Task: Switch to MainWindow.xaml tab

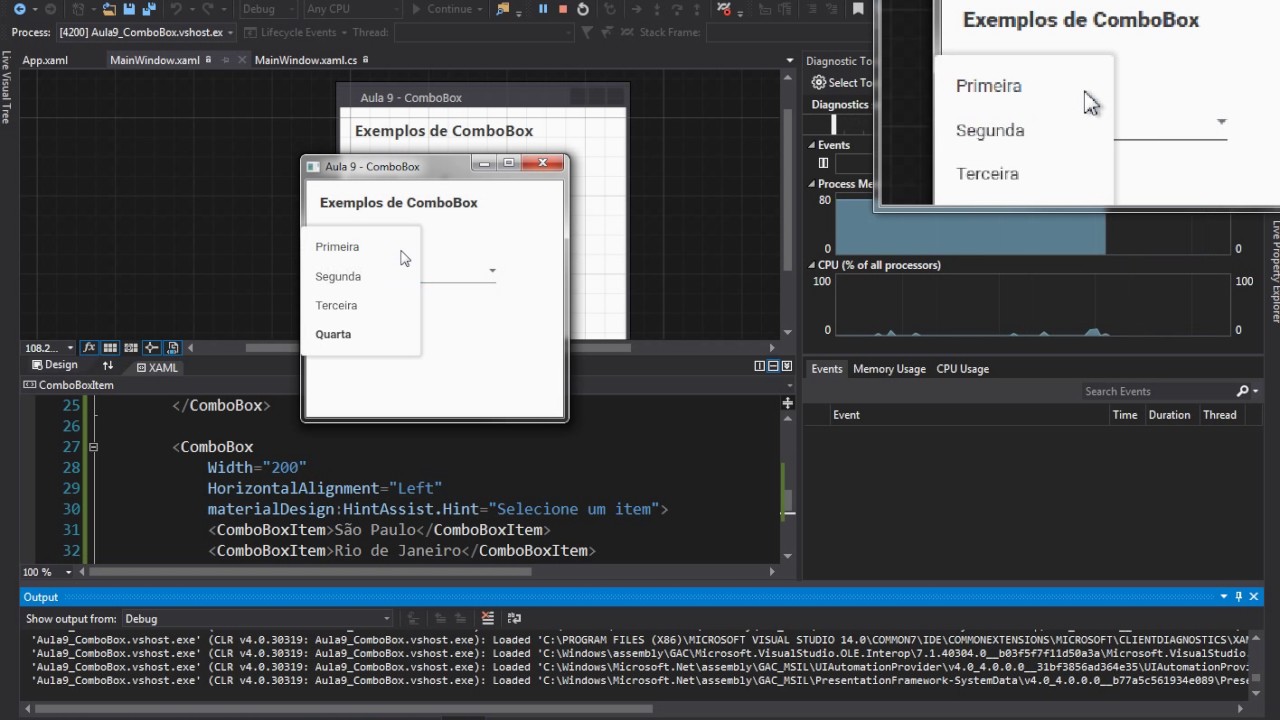Action: click(155, 60)
